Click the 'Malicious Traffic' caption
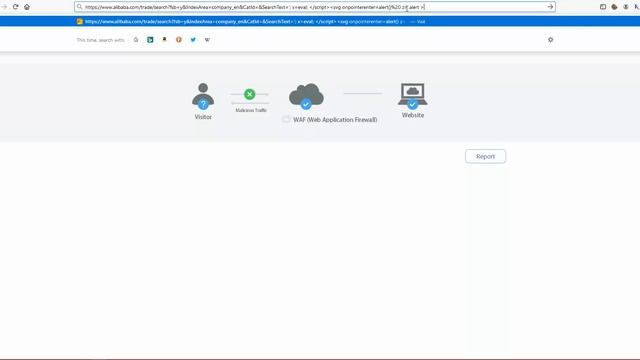This screenshot has height=360, width=640. 251,110
